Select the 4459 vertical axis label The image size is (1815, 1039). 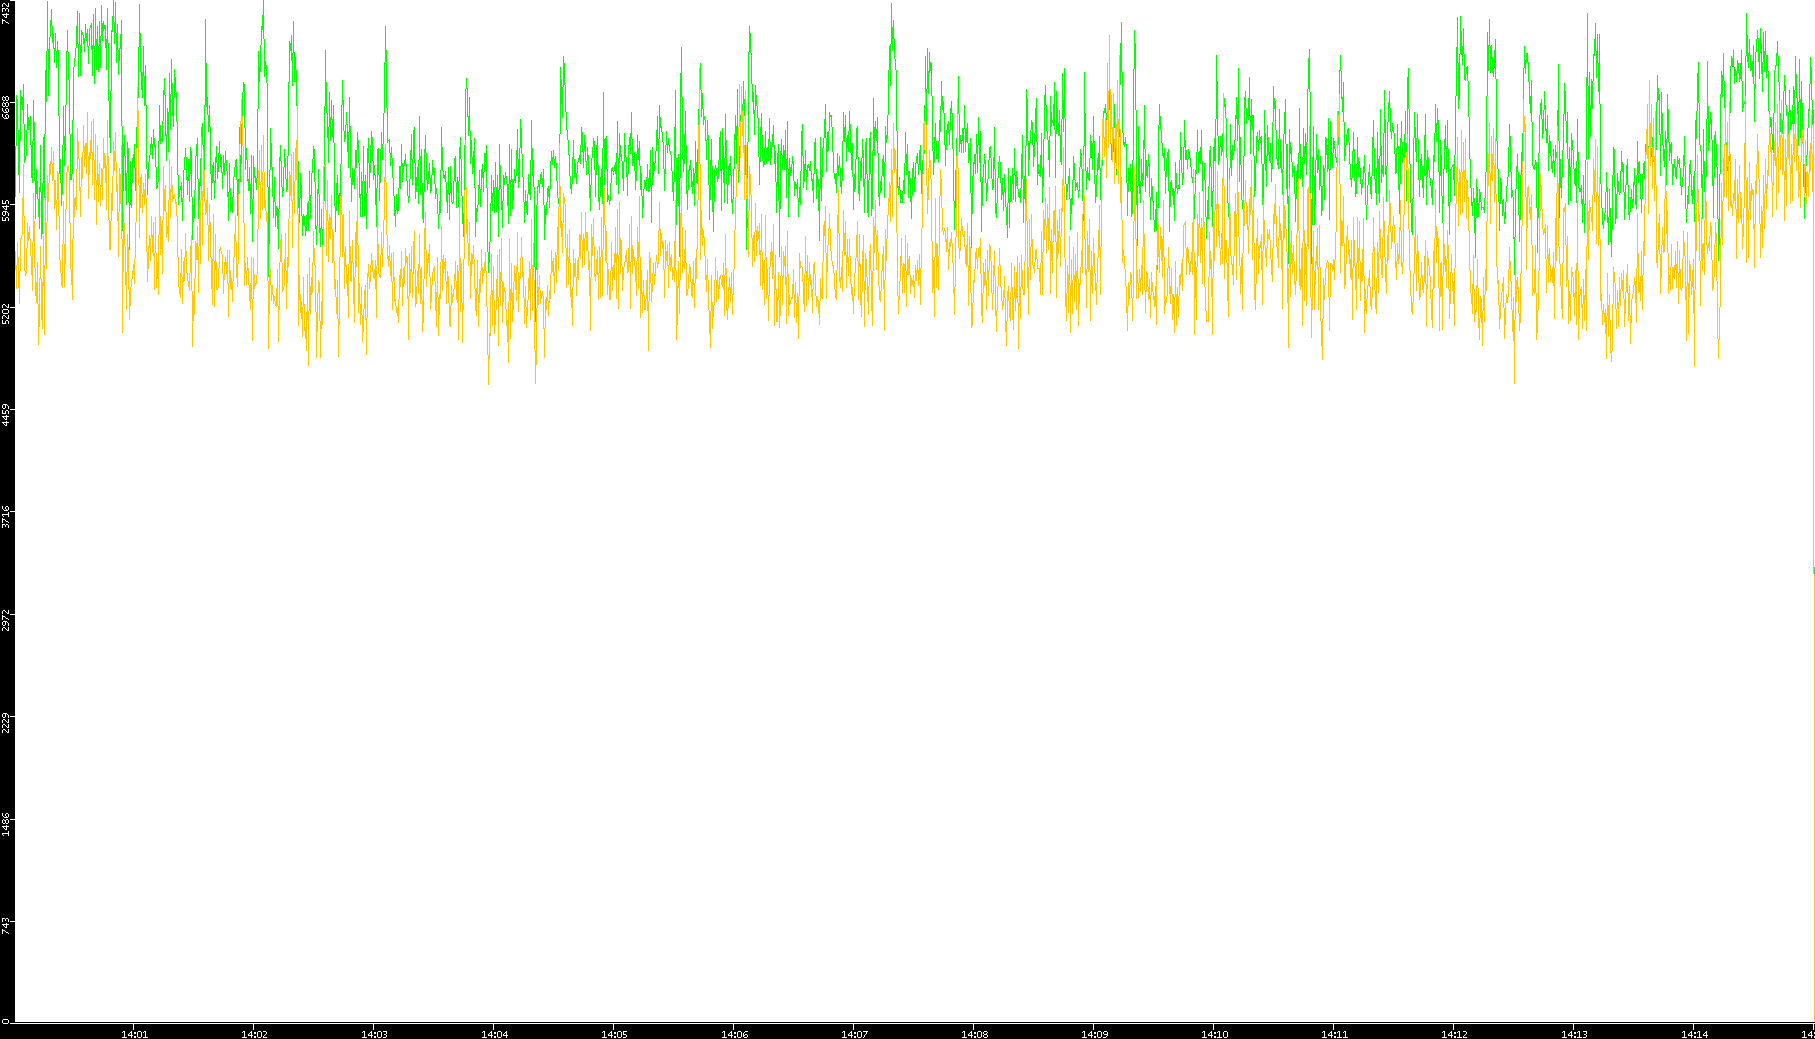click(x=7, y=415)
